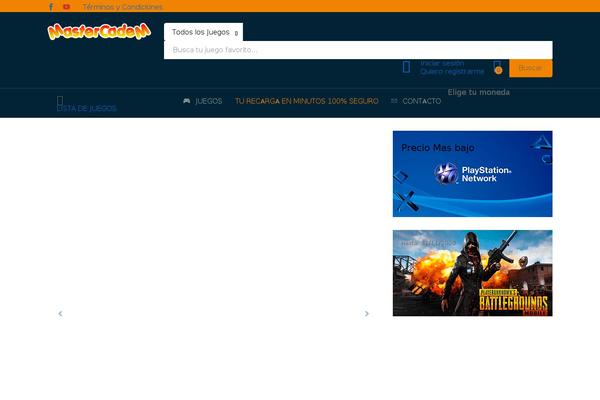The image size is (600, 400).
Task: Open the CONTACTO menu item
Action: [x=422, y=101]
